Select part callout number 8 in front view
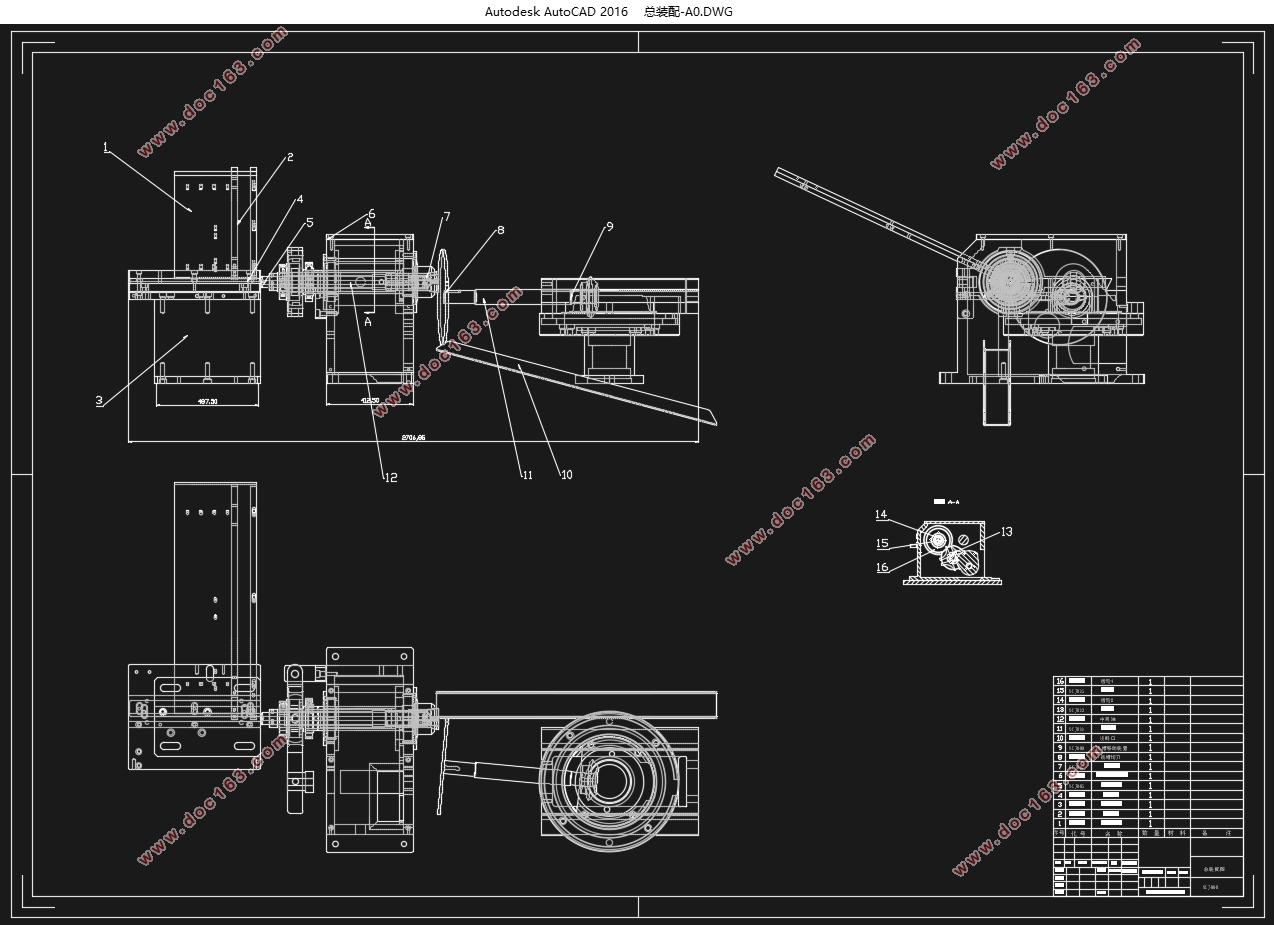The width and height of the screenshot is (1274, 925). (x=500, y=230)
